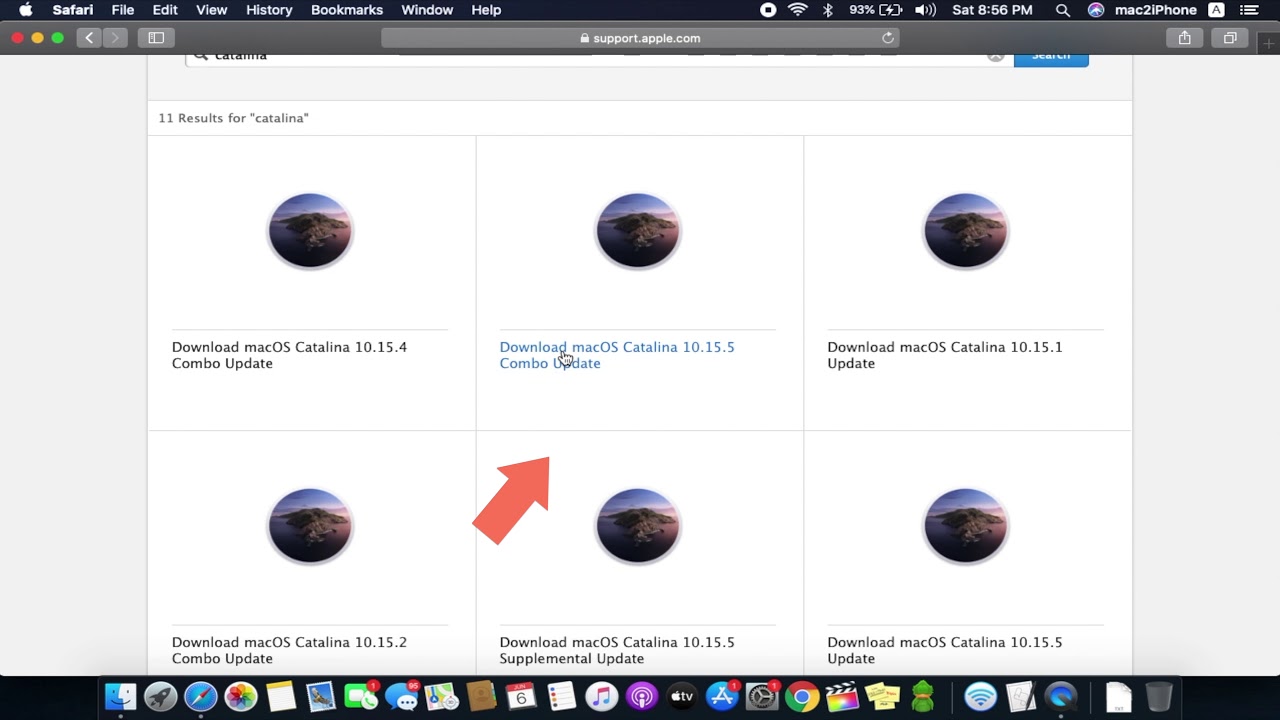Open Podcasts from the Dock

pyautogui.click(x=641, y=696)
